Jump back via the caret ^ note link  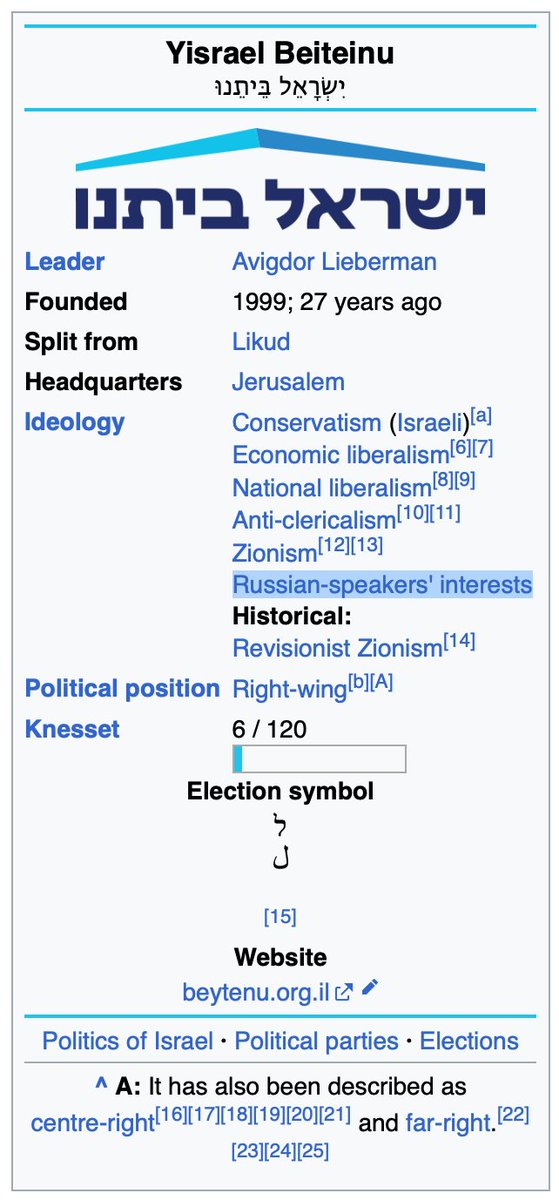pyautogui.click(x=100, y=1087)
